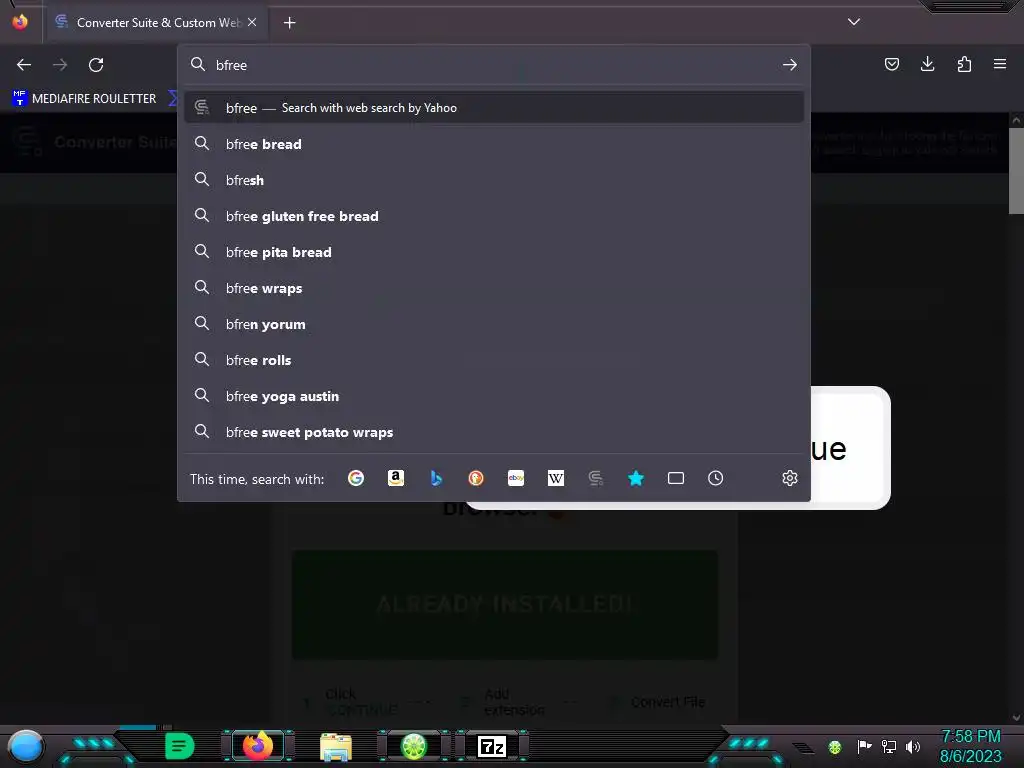The height and width of the screenshot is (768, 1024).
Task: Choose suggestion 'bfree yoga austin'
Action: tap(494, 396)
